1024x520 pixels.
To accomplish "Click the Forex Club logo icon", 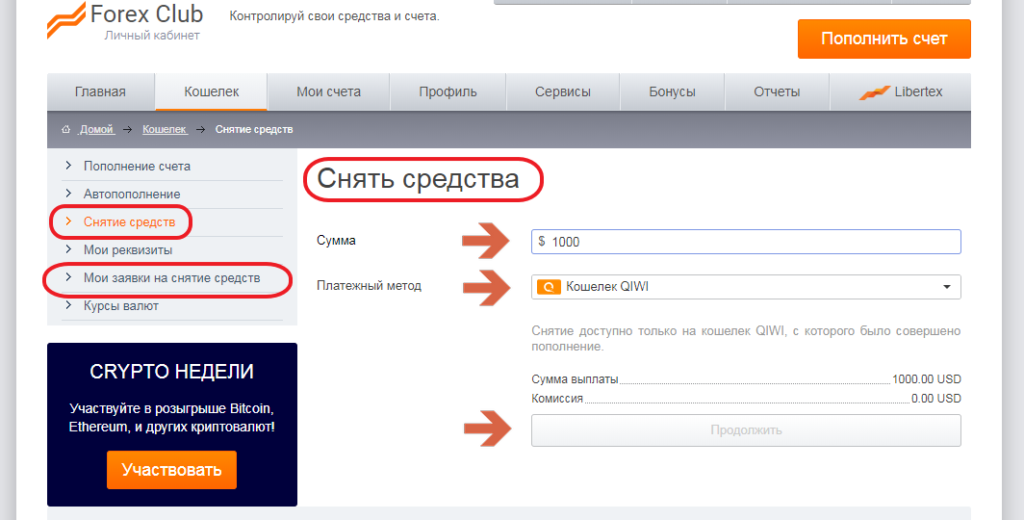I will click(x=67, y=20).
